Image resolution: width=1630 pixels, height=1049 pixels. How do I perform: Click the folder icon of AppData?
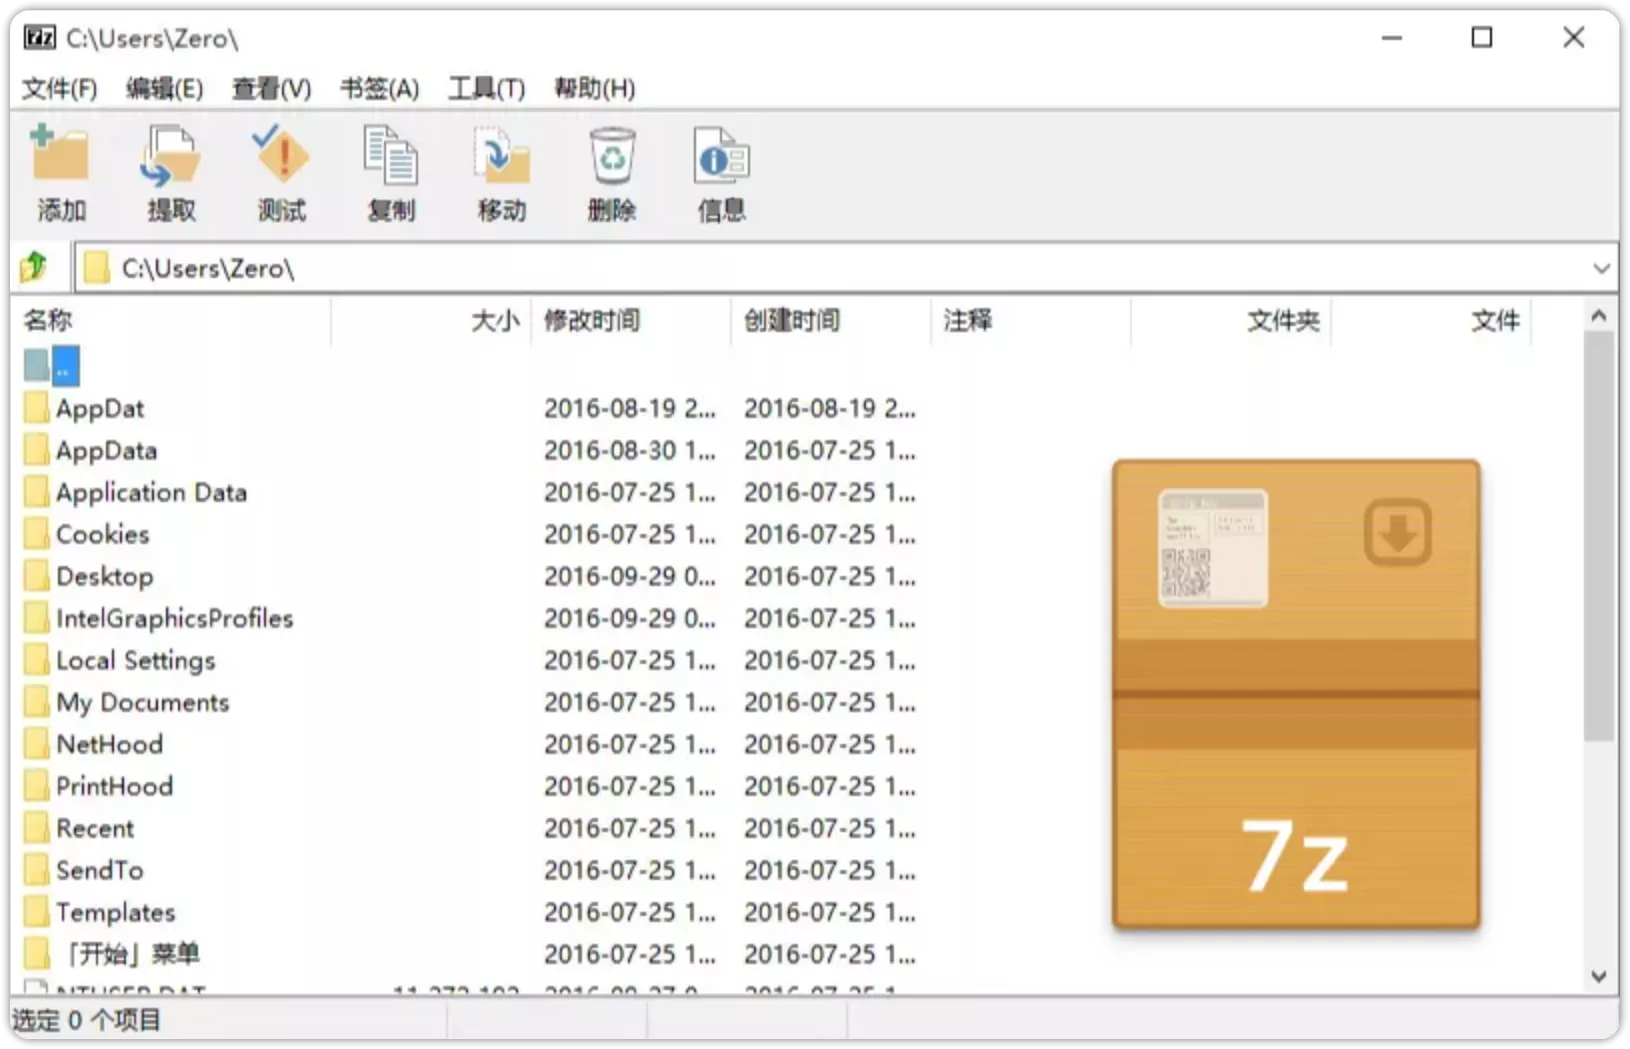36,450
